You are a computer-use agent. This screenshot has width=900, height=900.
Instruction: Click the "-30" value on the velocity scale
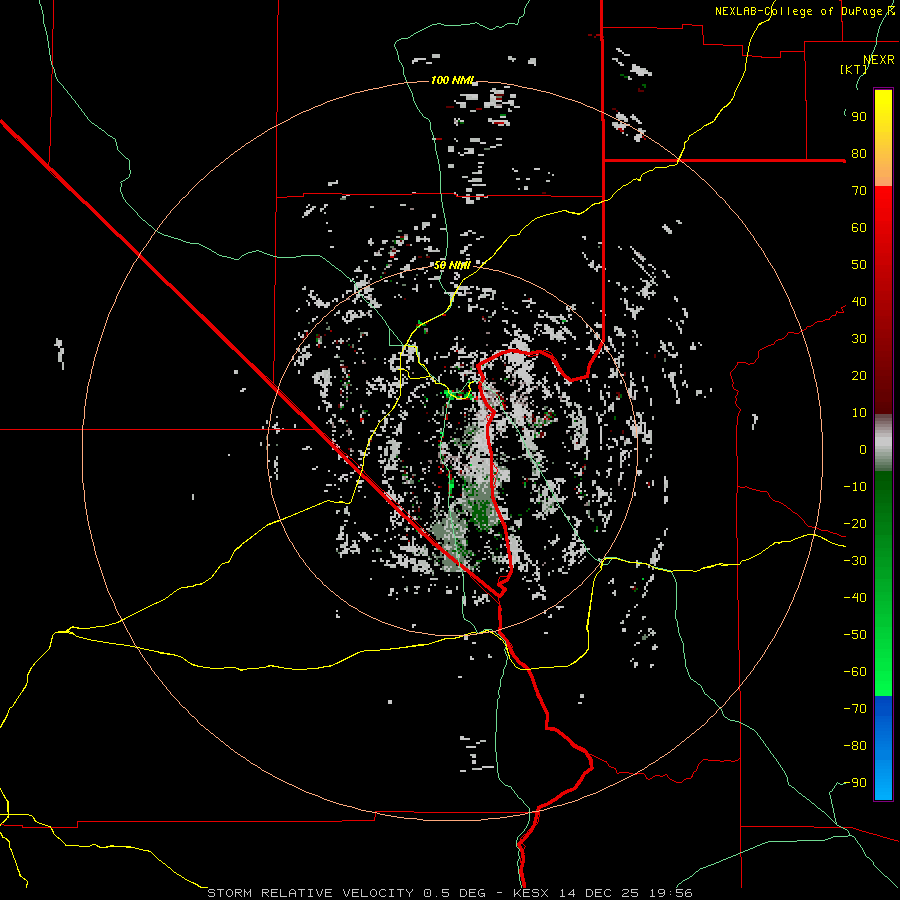pos(855,561)
